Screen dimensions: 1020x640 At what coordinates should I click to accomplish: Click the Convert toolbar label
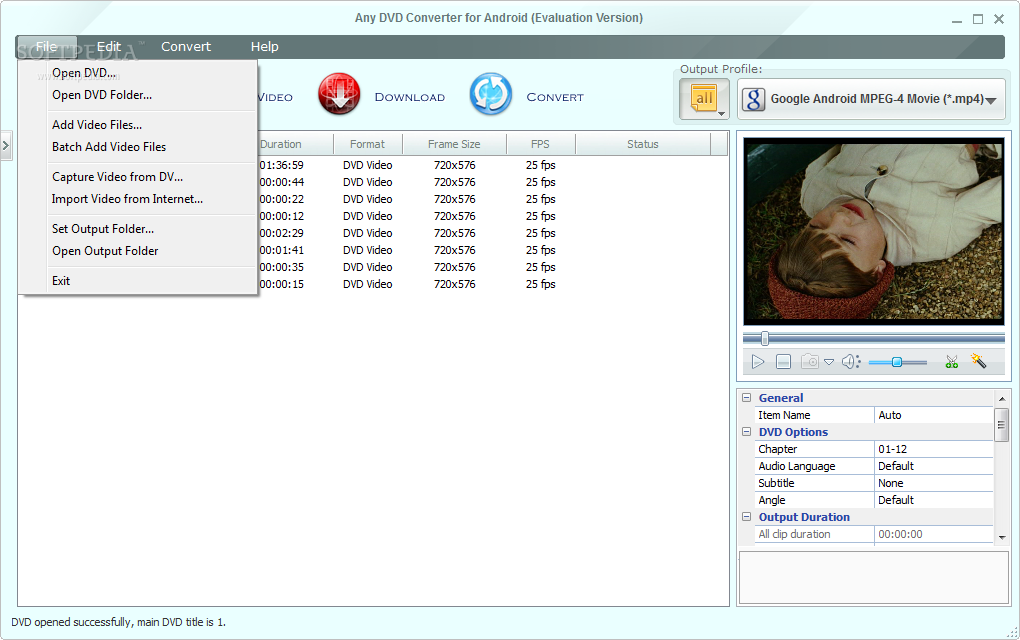pyautogui.click(x=555, y=97)
